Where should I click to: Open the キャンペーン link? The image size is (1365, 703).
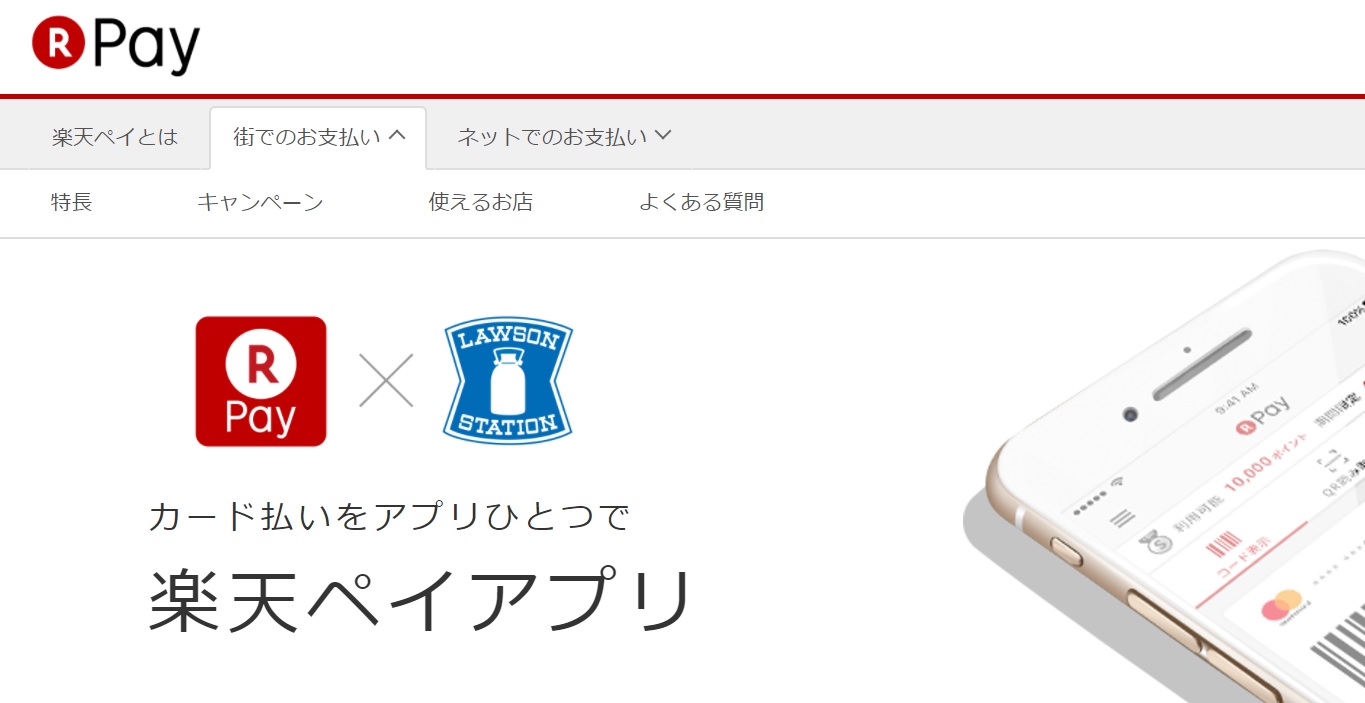(x=260, y=203)
